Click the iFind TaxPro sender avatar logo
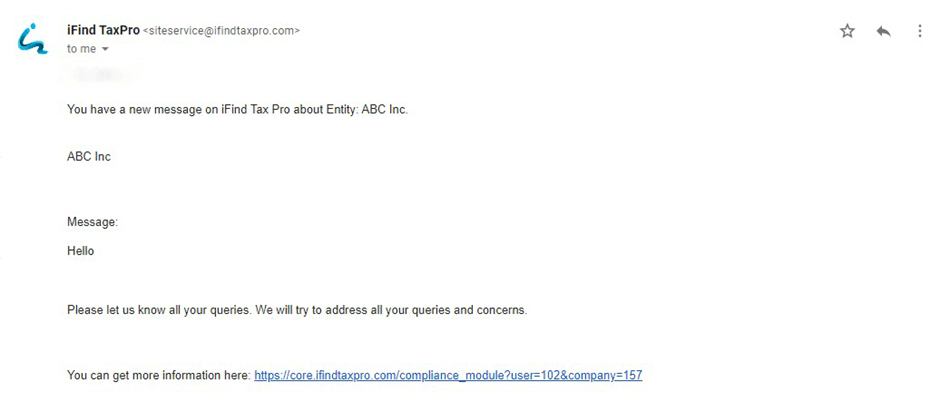Screen dimensions: 940x402 pos(34,39)
